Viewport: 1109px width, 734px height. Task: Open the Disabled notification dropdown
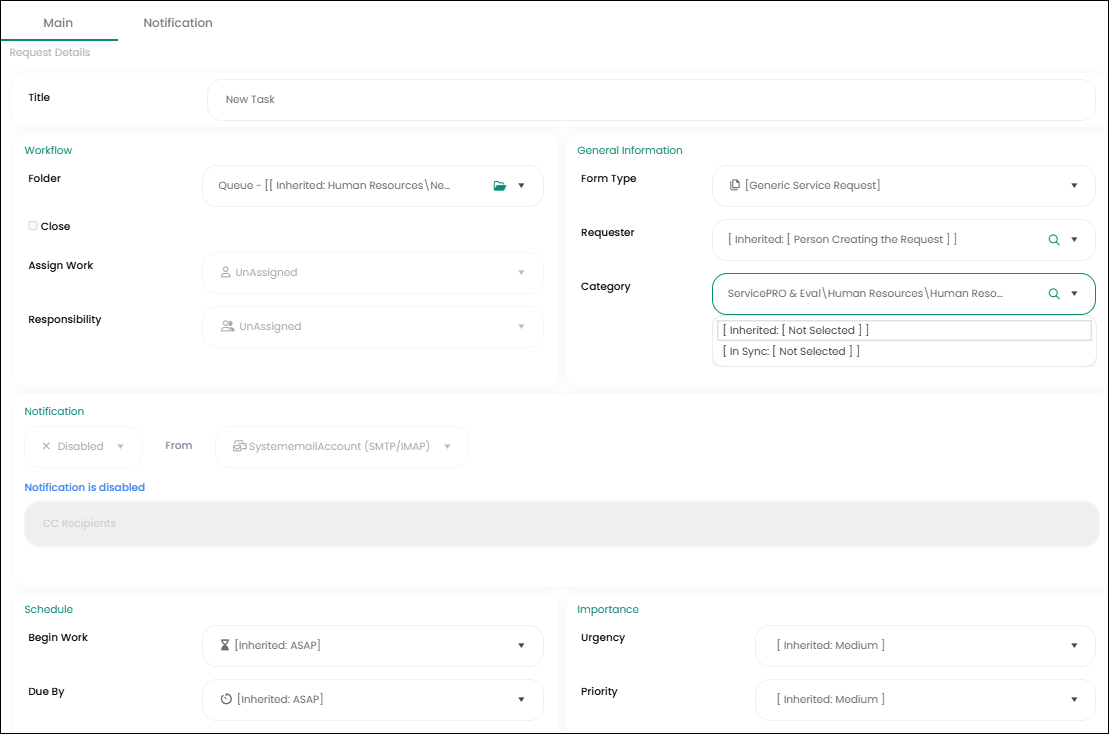click(83, 447)
